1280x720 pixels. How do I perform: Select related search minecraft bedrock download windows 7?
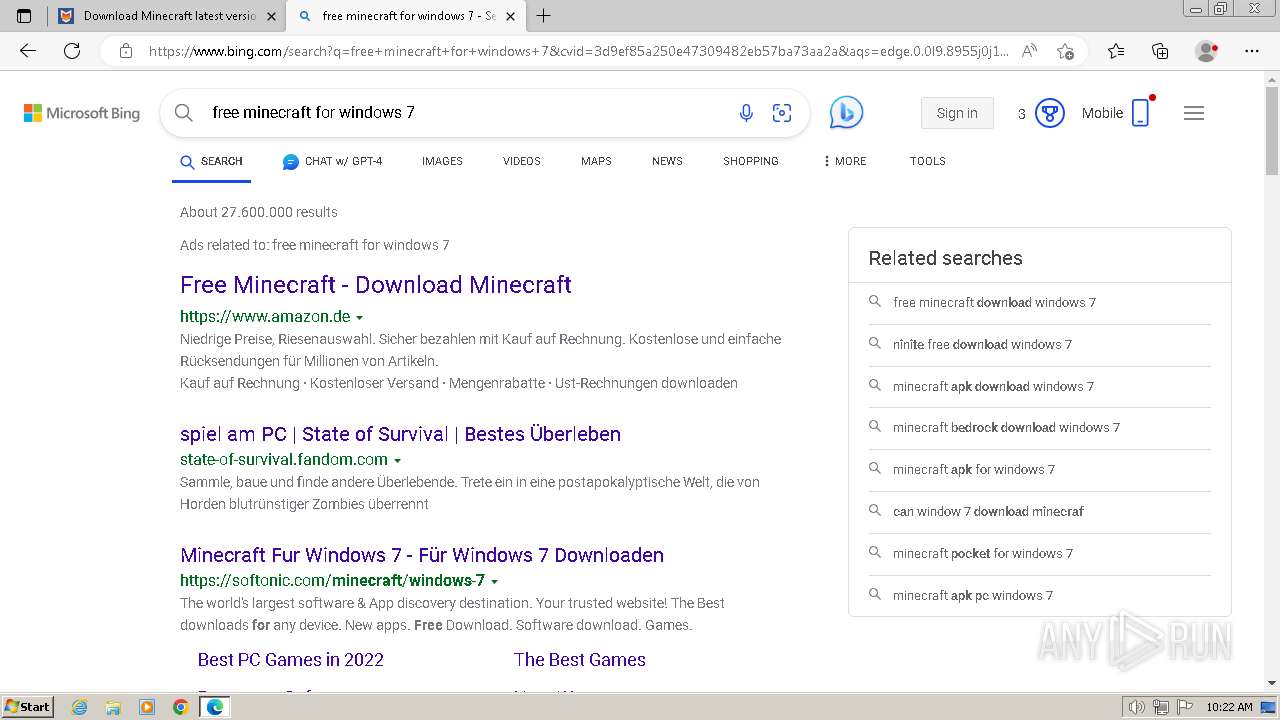[x=1039, y=427]
